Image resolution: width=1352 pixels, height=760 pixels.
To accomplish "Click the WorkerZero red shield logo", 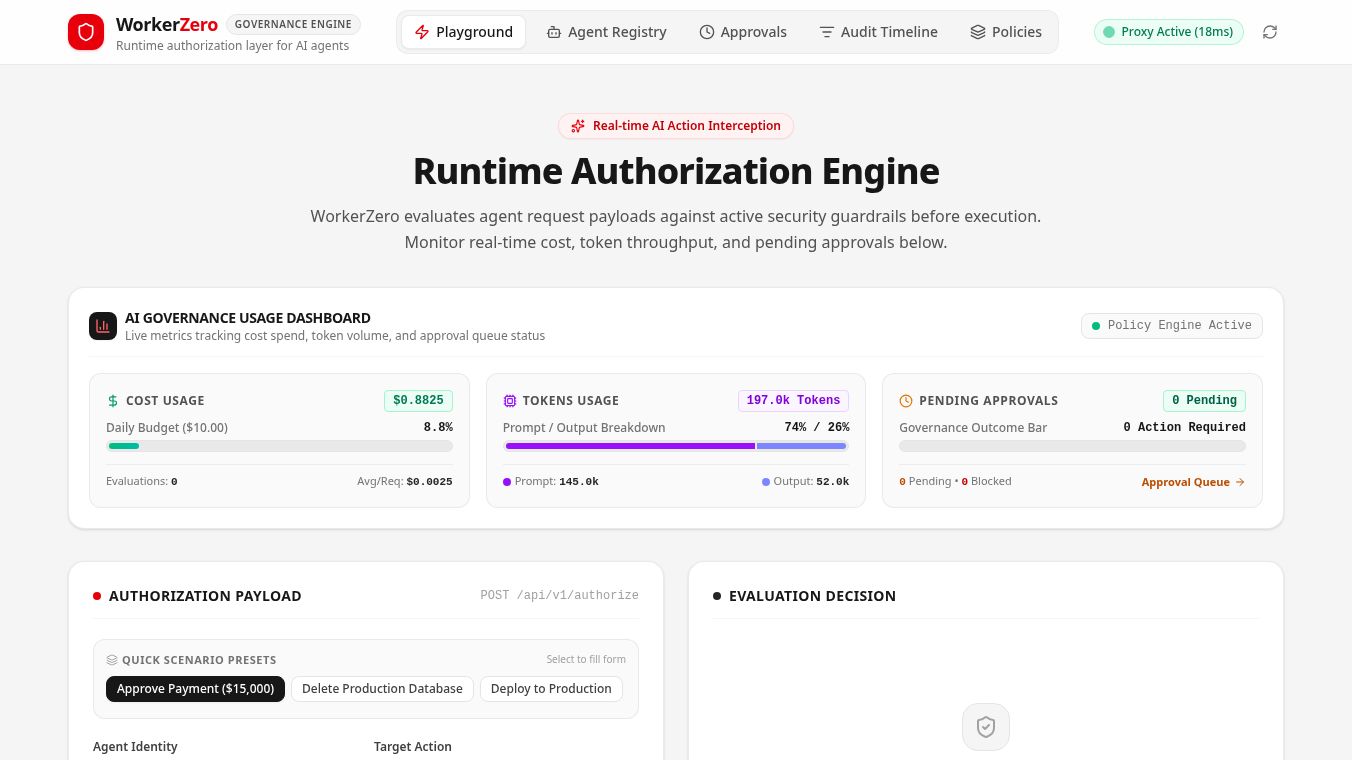I will (x=86, y=32).
